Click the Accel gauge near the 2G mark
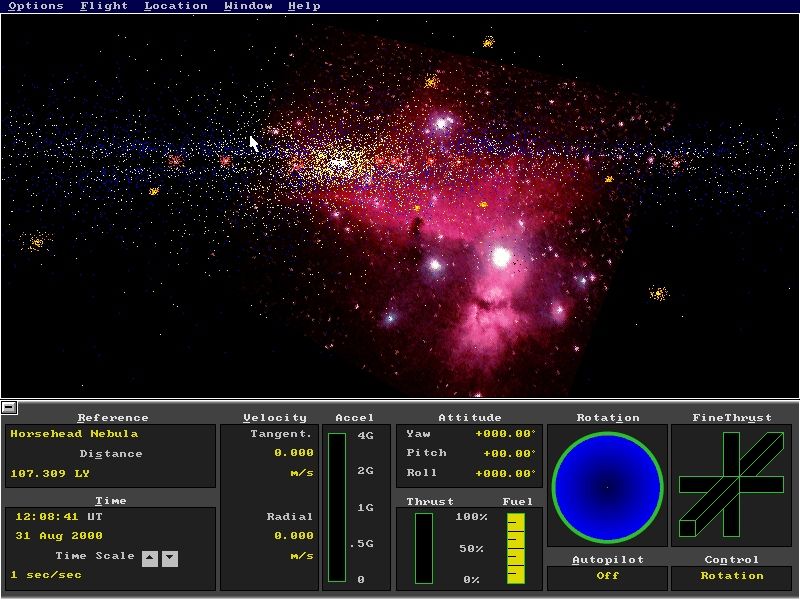This screenshot has height=600, width=800. (338, 470)
